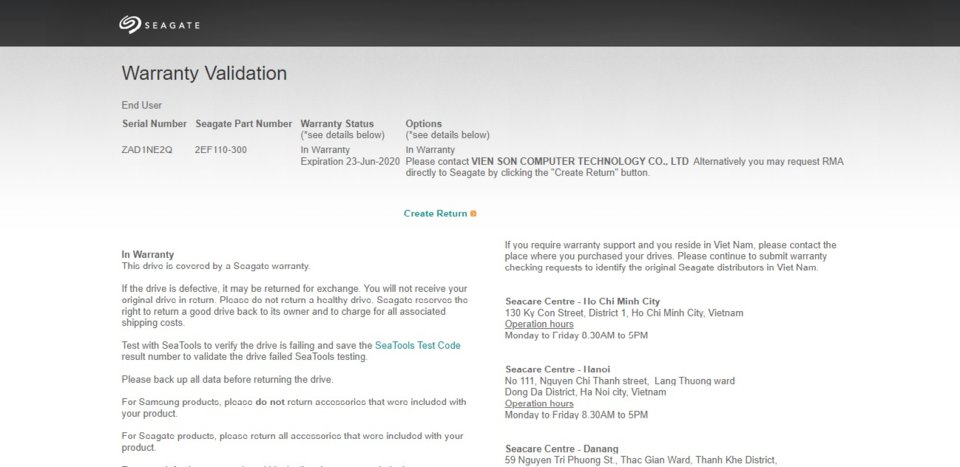
Task: Open the SeaTools Test Code link
Action: tap(418, 345)
